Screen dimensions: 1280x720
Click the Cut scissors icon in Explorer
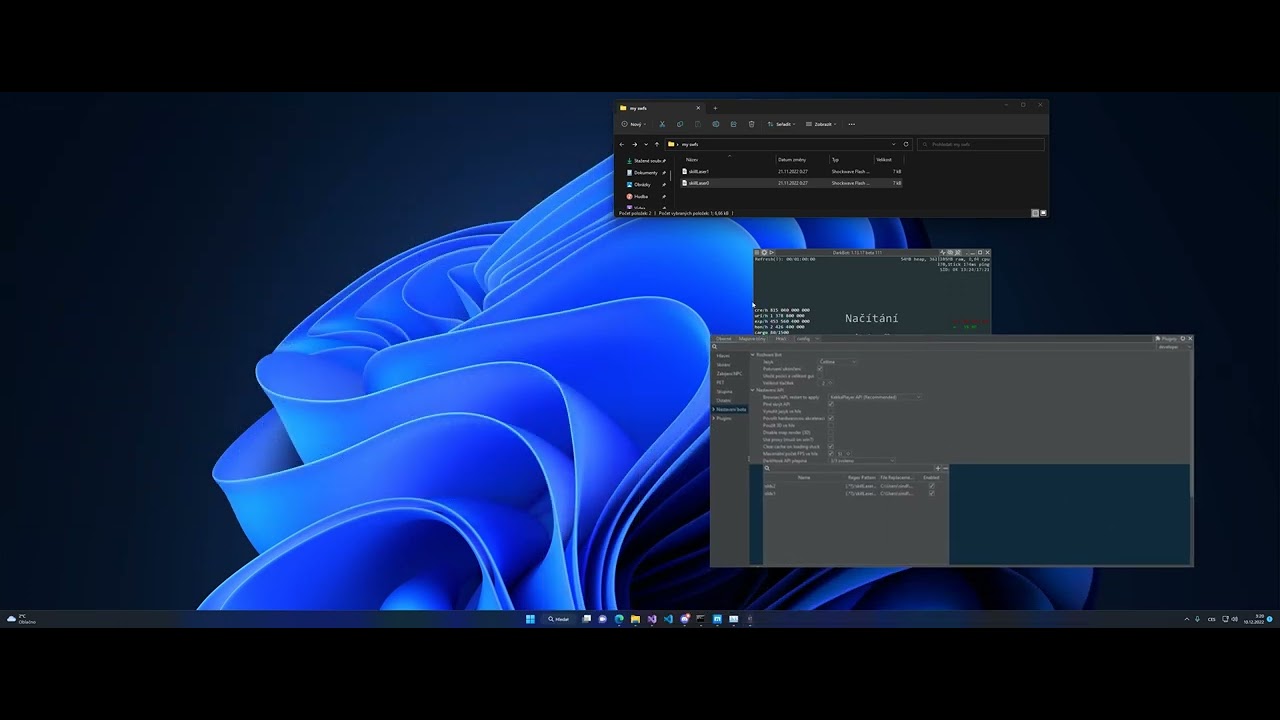(x=662, y=124)
